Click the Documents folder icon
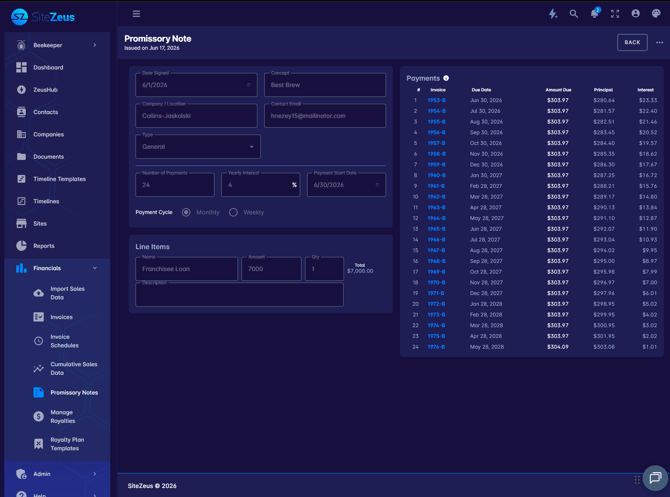Image resolution: width=670 pixels, height=497 pixels. coord(21,156)
